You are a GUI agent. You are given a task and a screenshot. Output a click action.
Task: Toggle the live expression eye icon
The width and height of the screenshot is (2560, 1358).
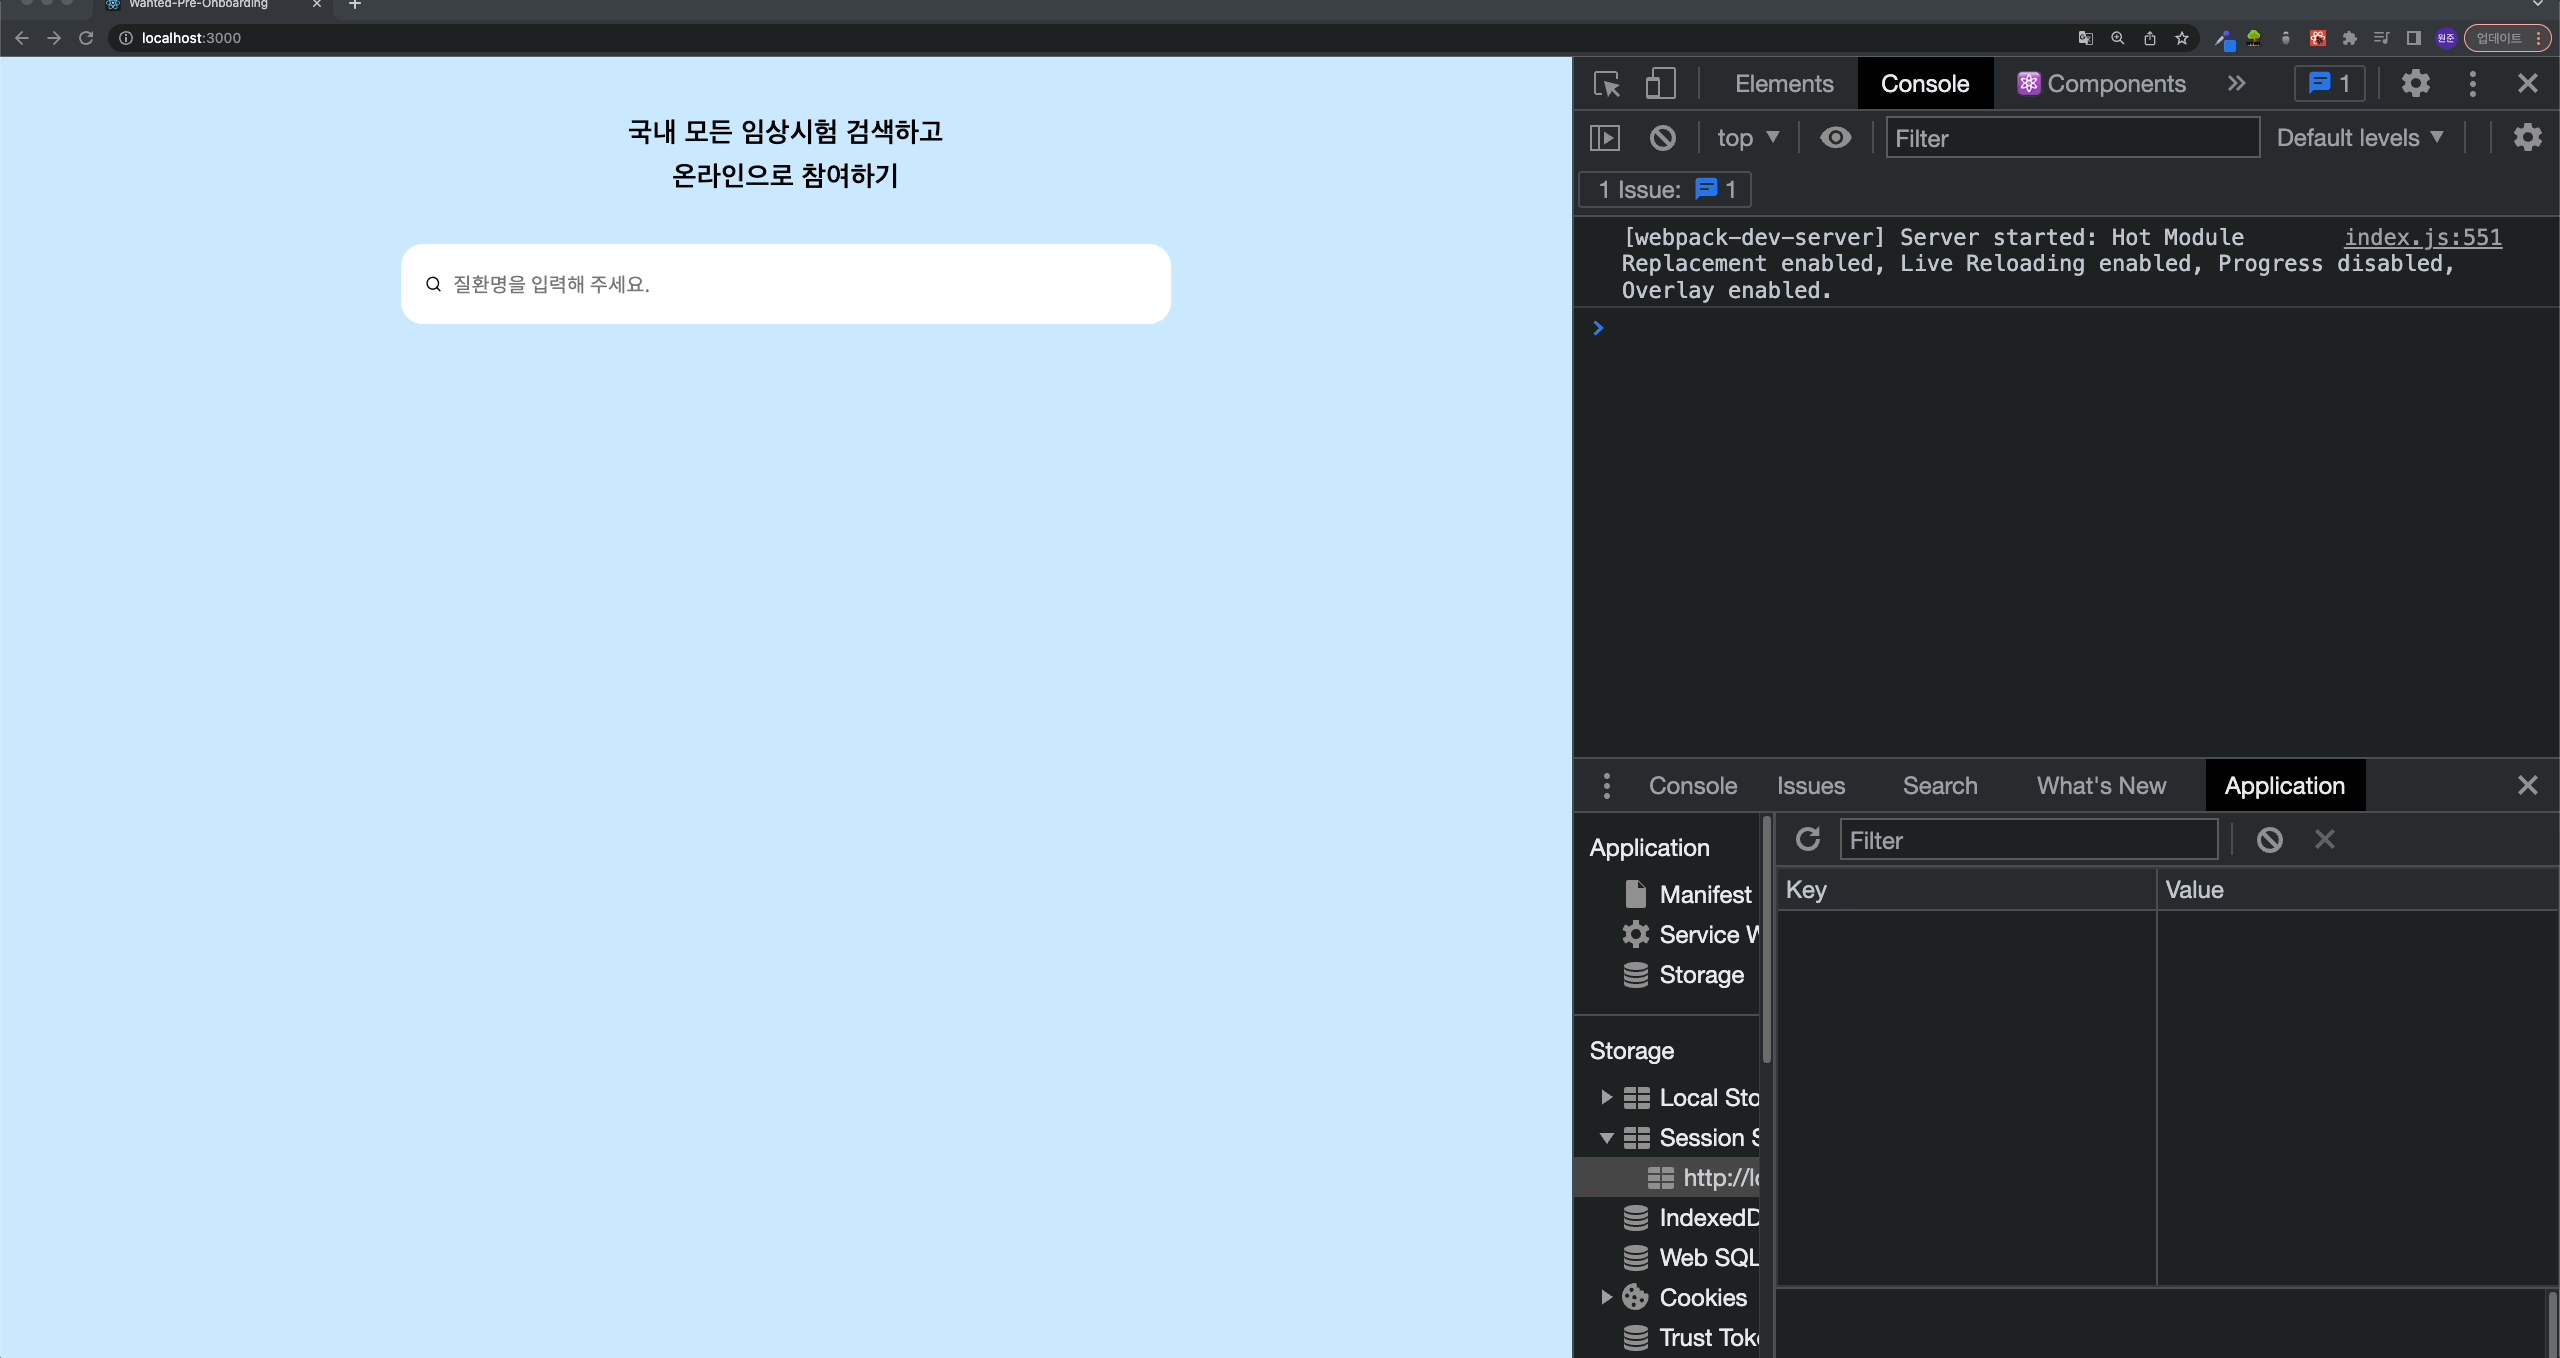(1836, 138)
